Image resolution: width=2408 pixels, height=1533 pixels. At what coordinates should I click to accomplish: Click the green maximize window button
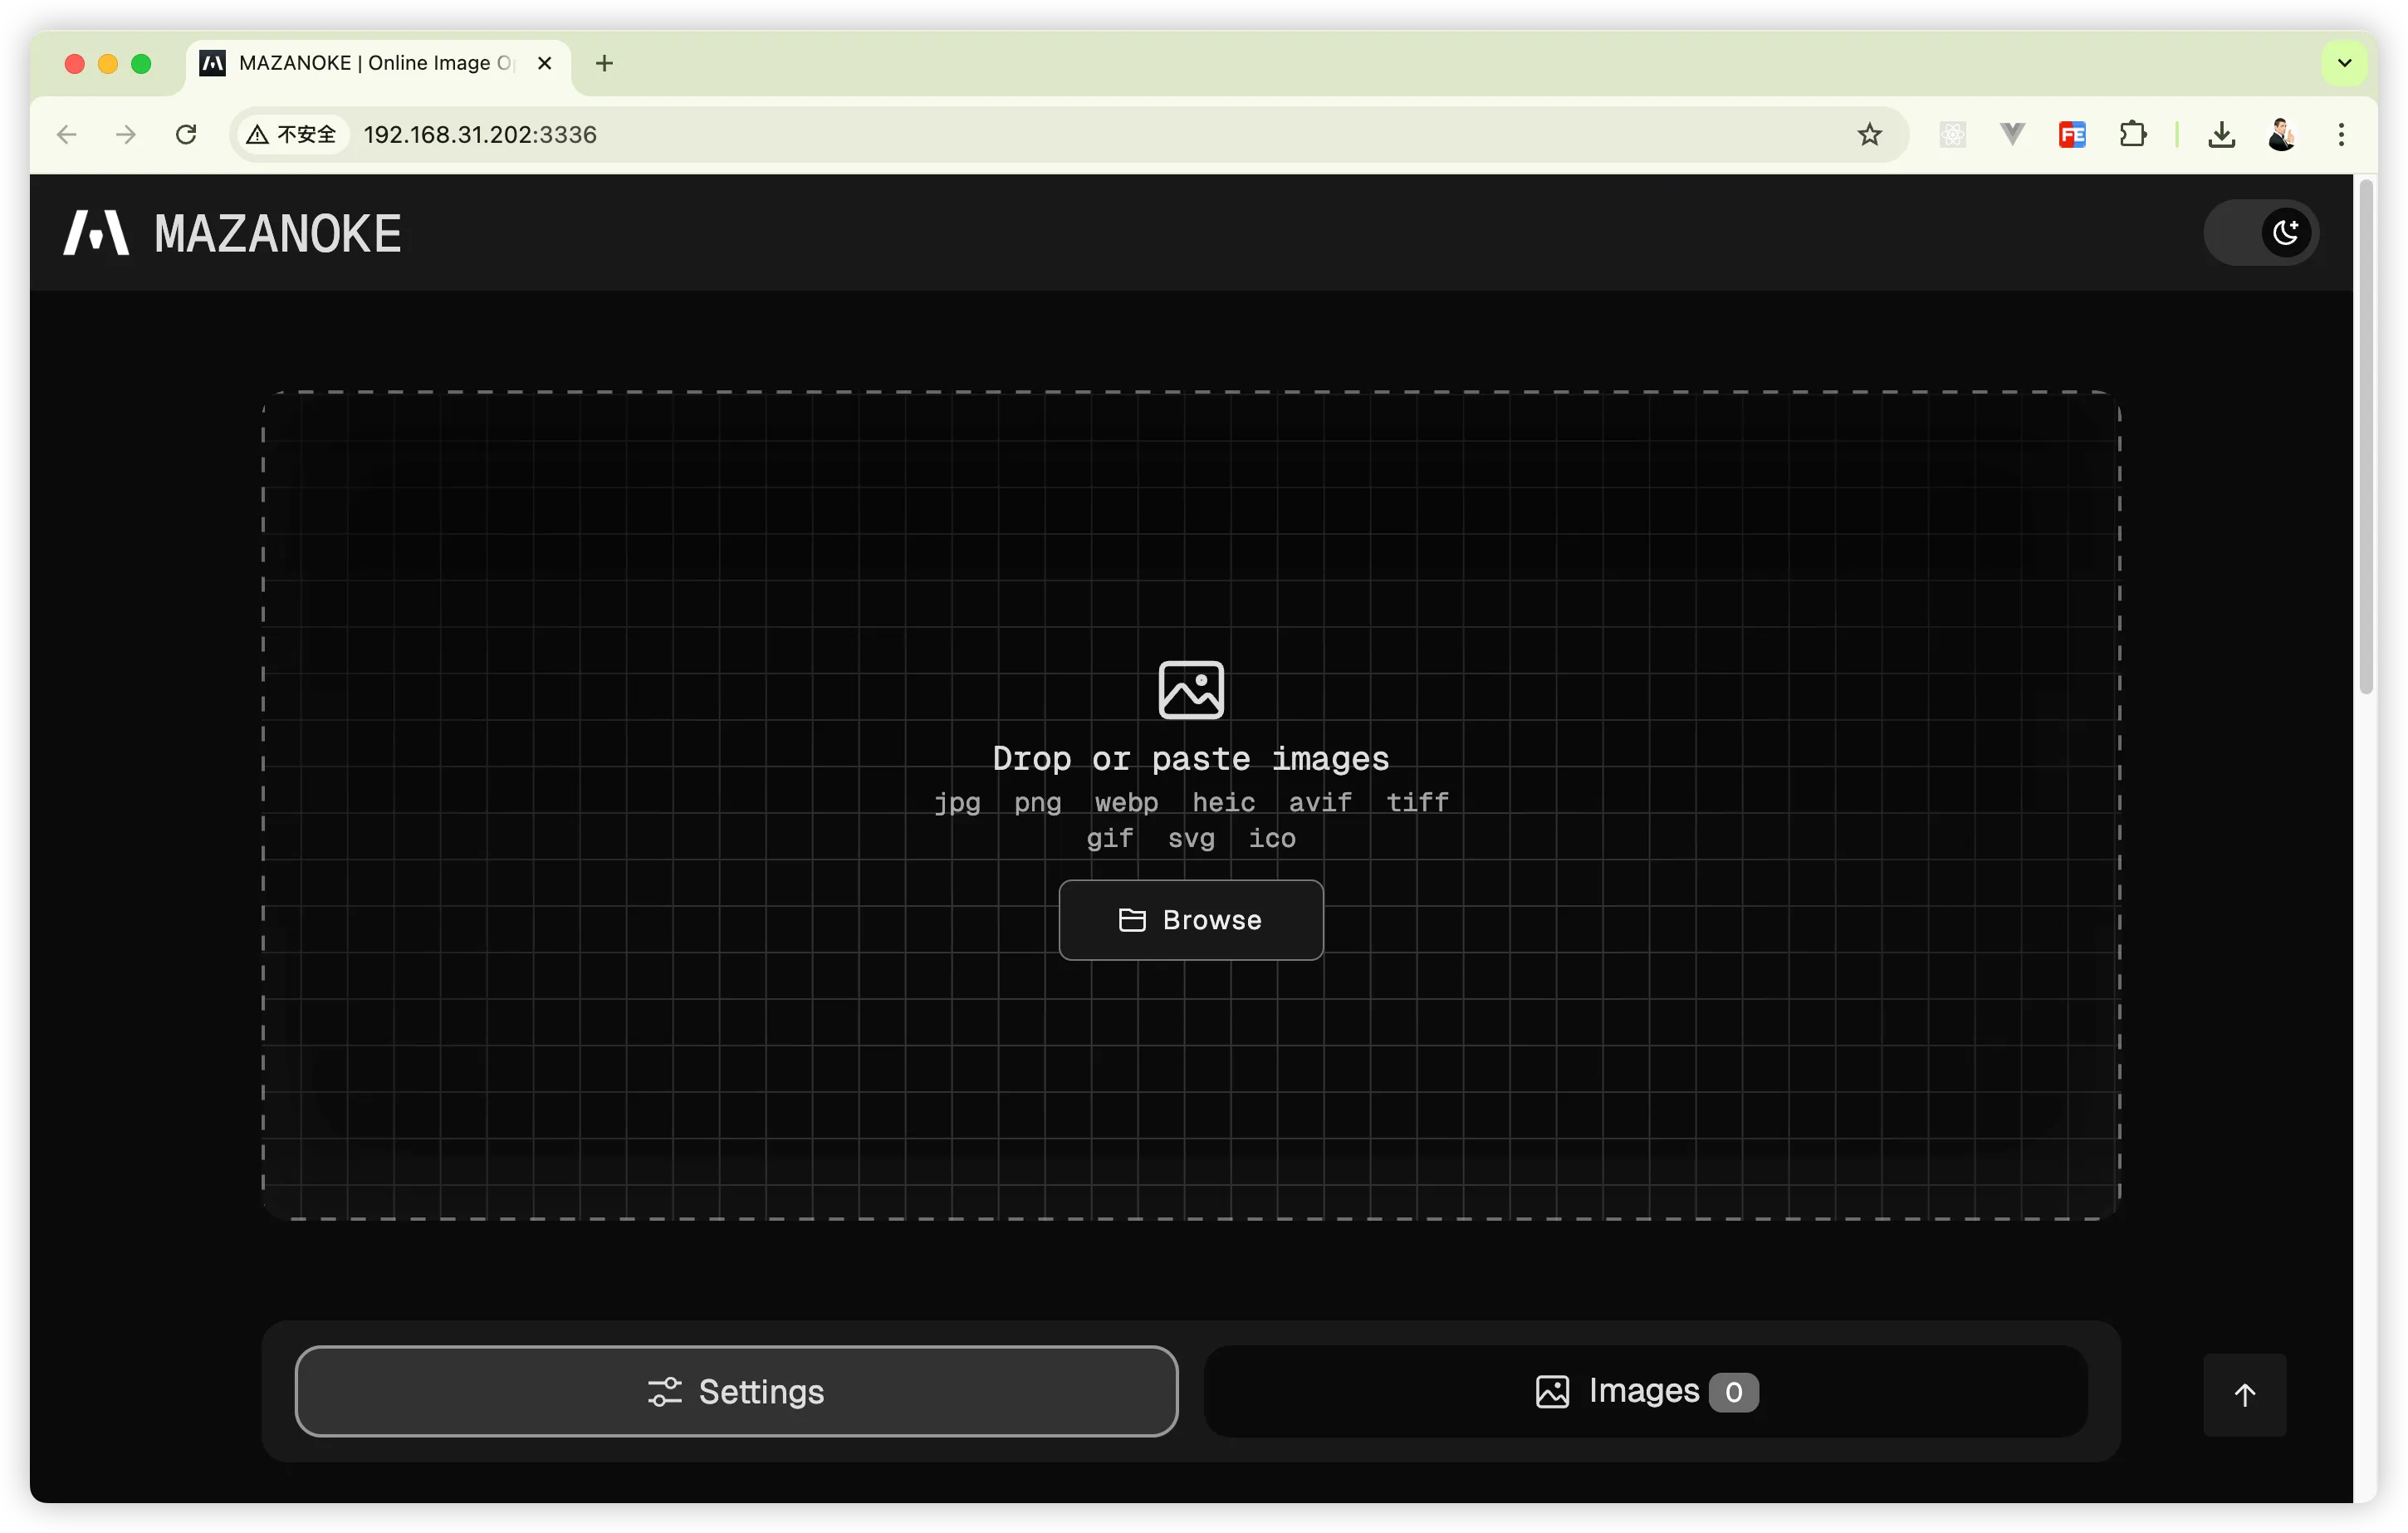tap(141, 64)
